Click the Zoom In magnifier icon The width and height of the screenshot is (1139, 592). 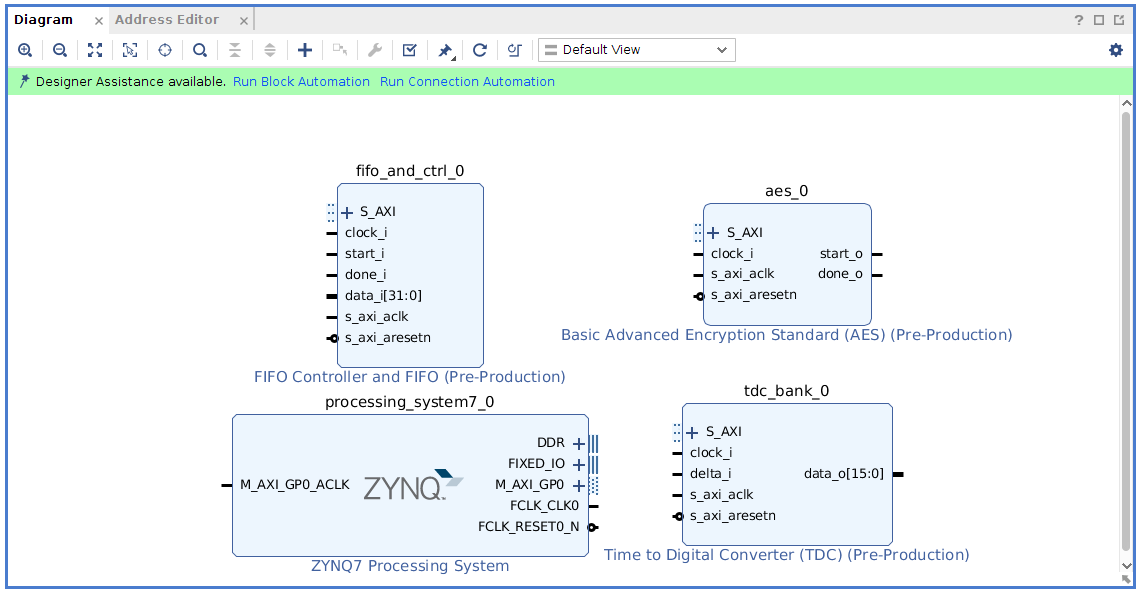25,50
